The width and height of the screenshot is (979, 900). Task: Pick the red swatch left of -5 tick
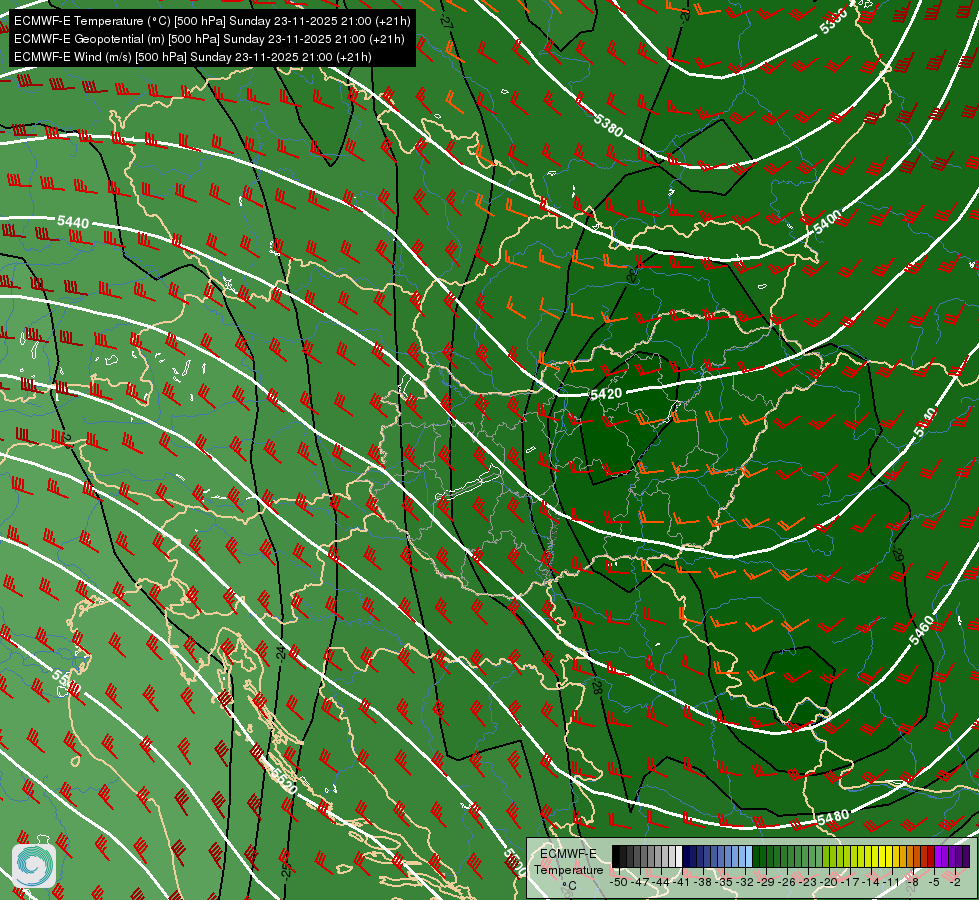coord(932,856)
